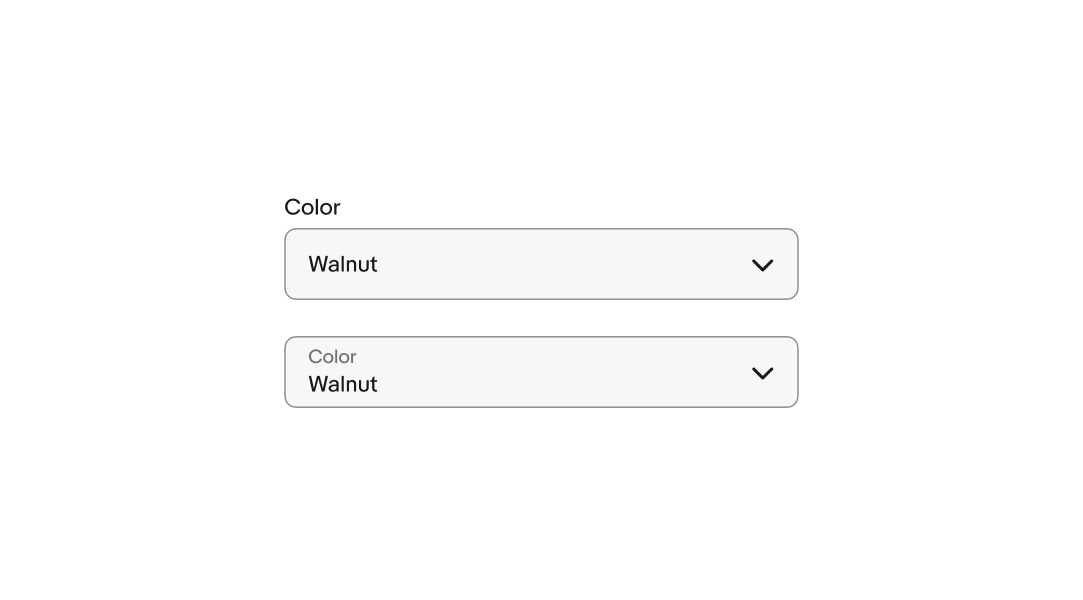This screenshot has width=1083, height=600.
Task: Expand the second select using its down arrow
Action: [762, 373]
